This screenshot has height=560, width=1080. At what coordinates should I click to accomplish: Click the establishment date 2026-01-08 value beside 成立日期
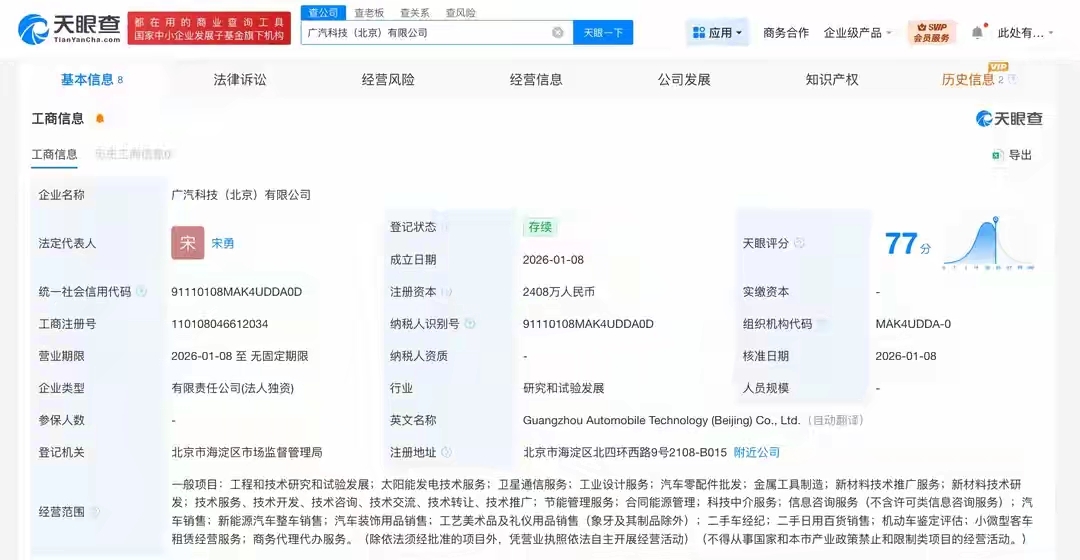[553, 260]
